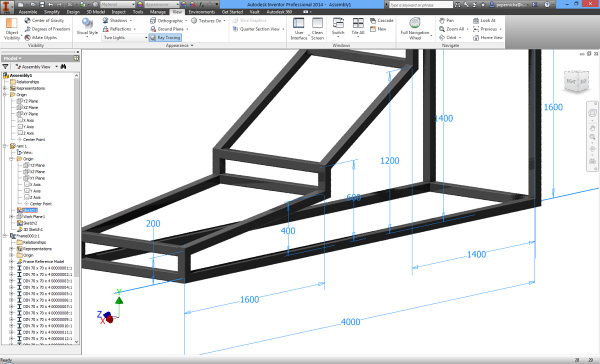
Task: Select Frame Reference Model in browser tree
Action: pyautogui.click(x=43, y=261)
